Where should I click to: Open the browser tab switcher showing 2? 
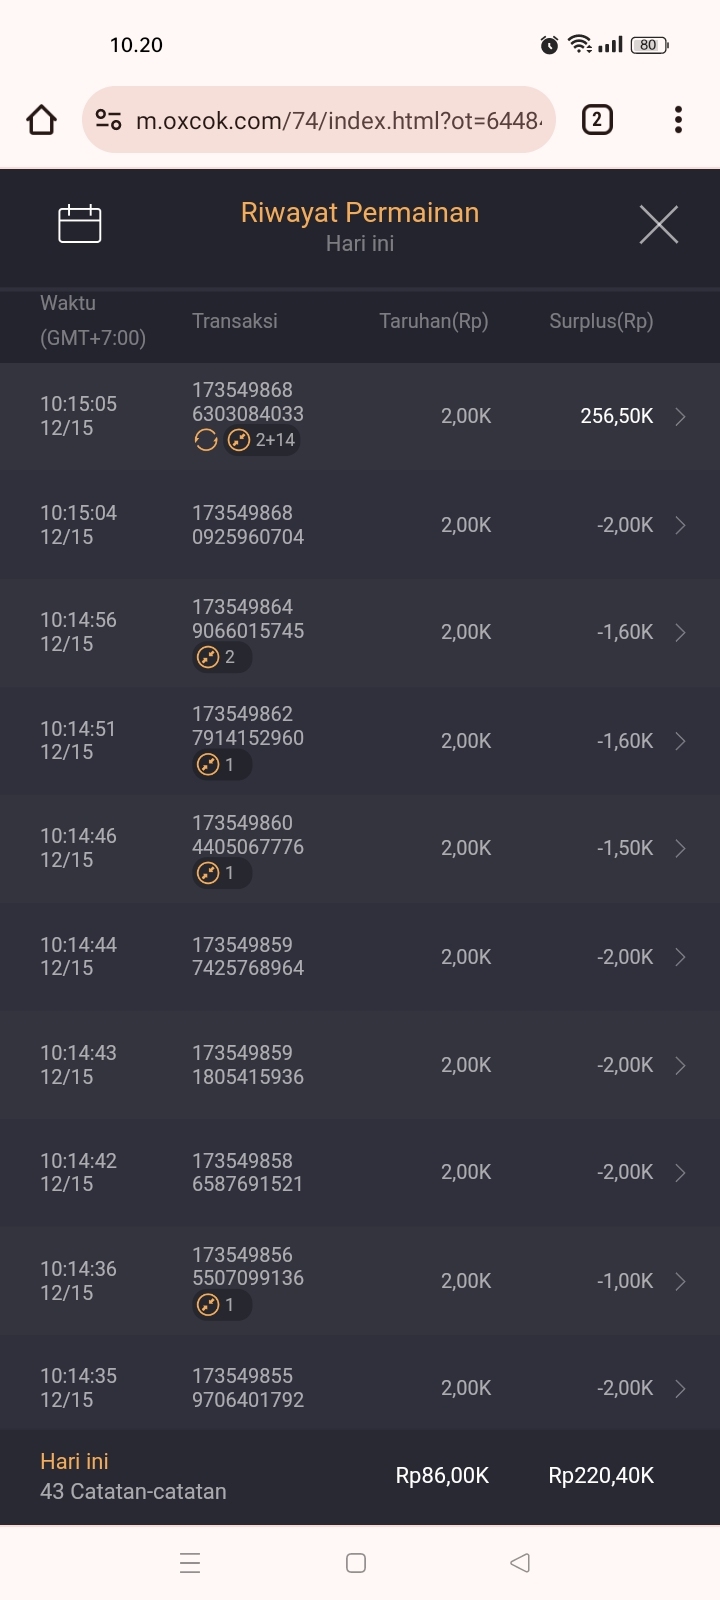tap(597, 120)
